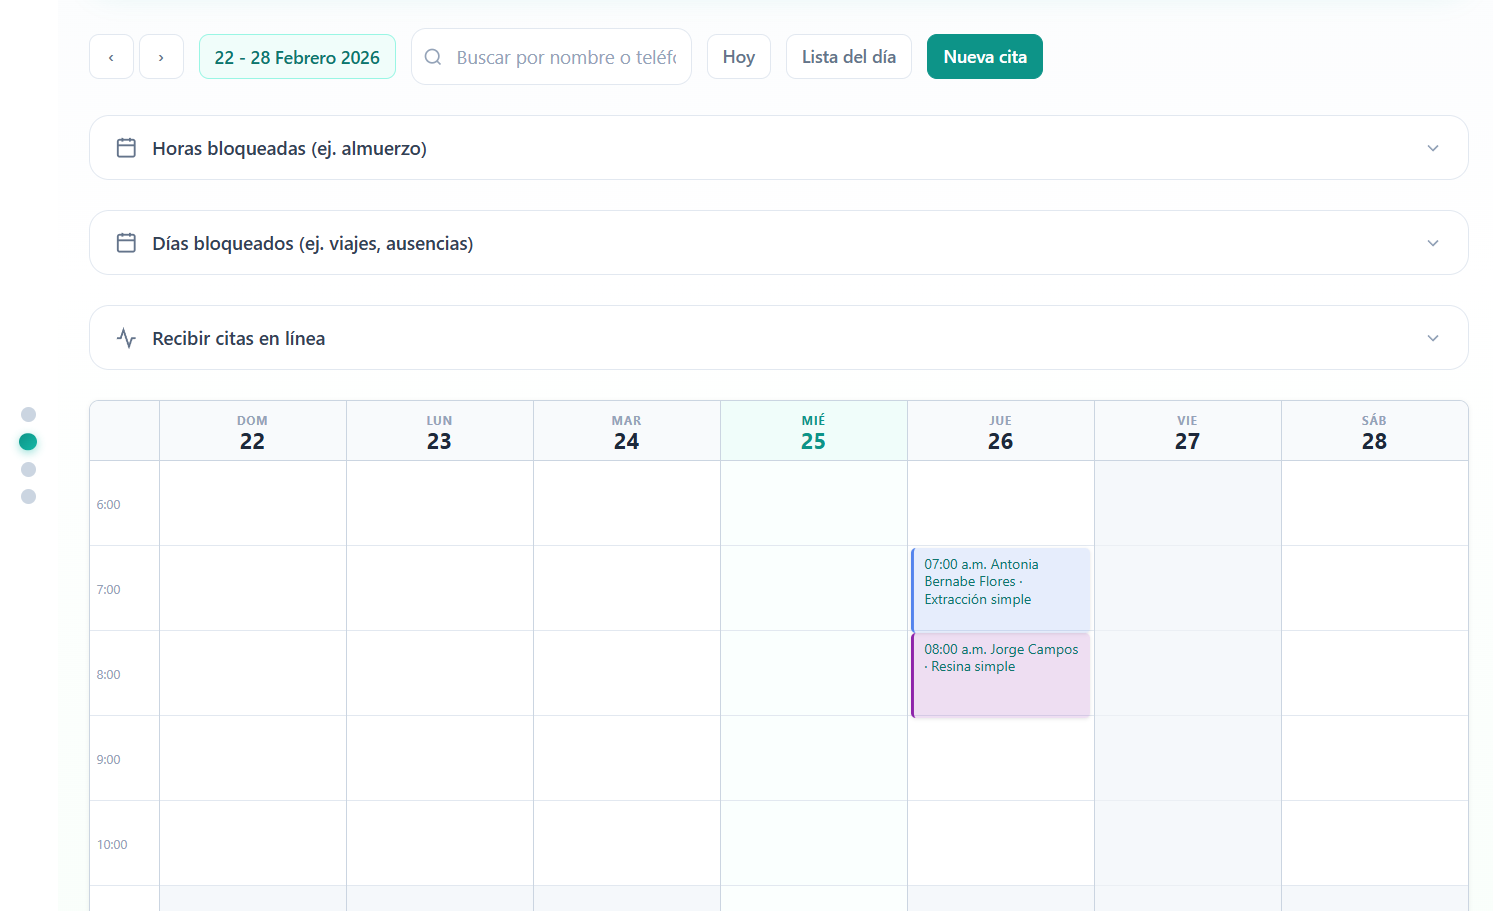Click the topmost gray dot indicator
The image size is (1493, 911).
point(28,414)
